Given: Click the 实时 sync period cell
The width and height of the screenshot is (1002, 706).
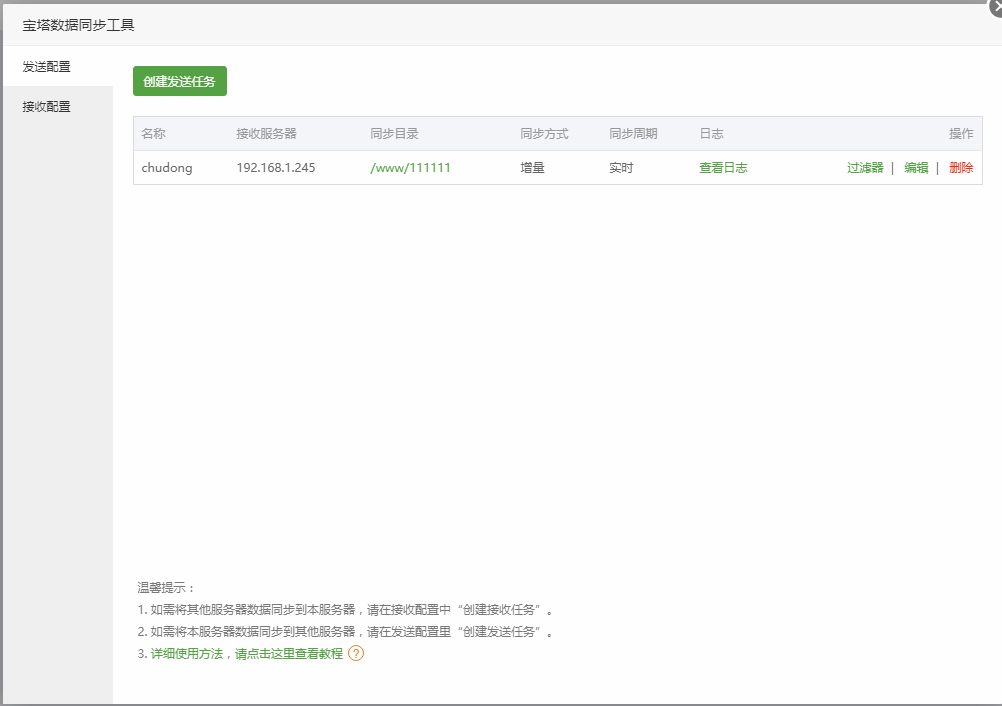Looking at the screenshot, I should 621,168.
